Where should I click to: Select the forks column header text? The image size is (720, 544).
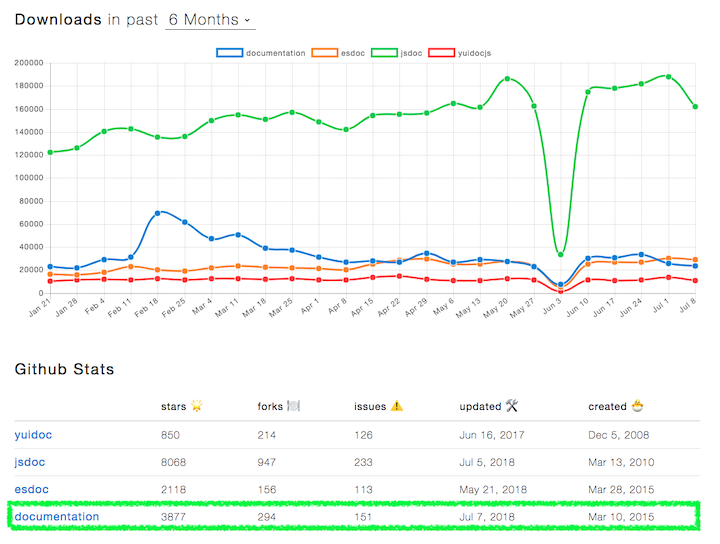(x=270, y=407)
